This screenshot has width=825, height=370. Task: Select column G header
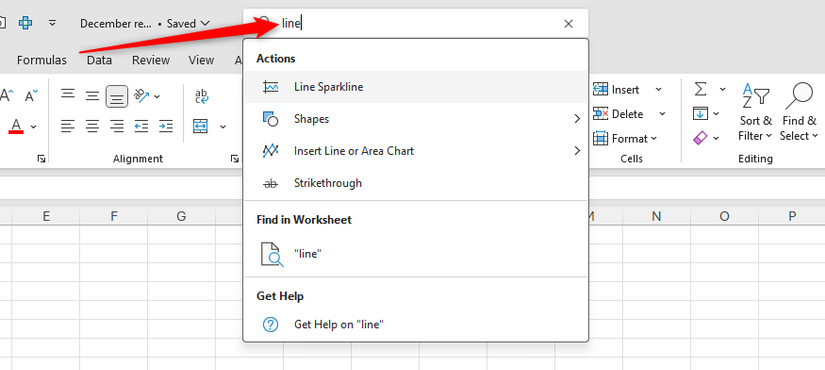point(182,216)
